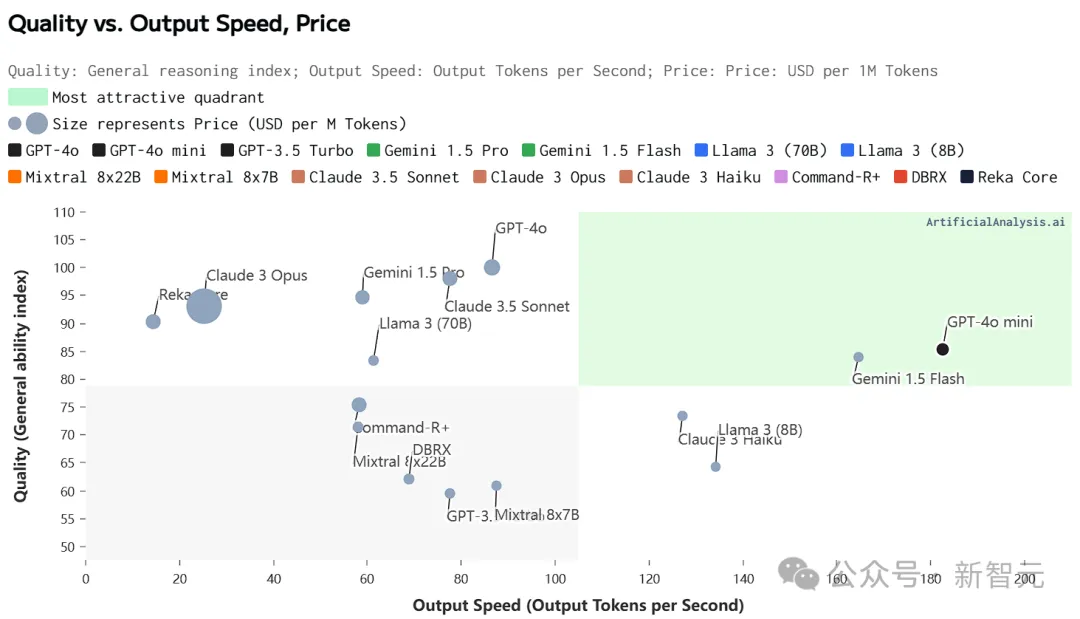This screenshot has width=1080, height=619.
Task: Click the GPT-4o data point bubble
Action: (492, 267)
